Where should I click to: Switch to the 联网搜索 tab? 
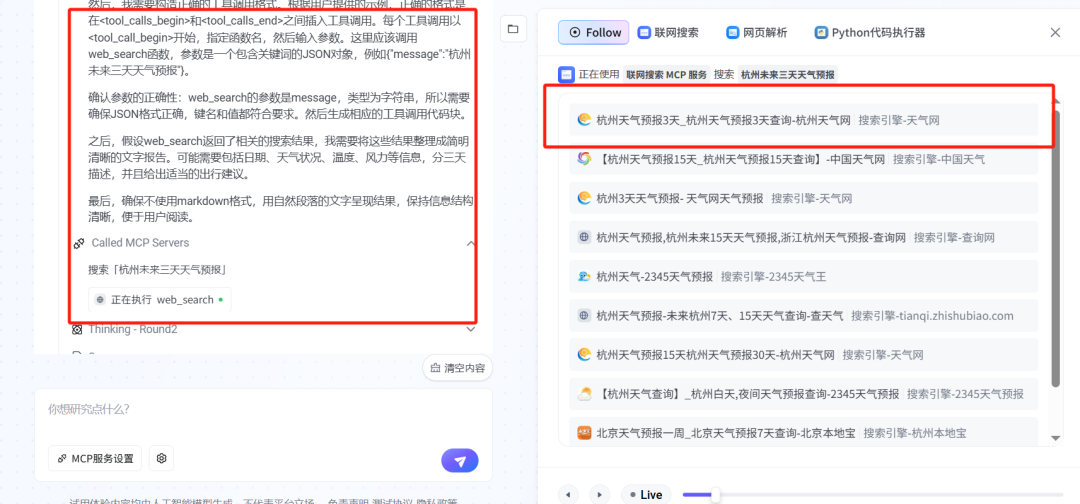pos(668,32)
